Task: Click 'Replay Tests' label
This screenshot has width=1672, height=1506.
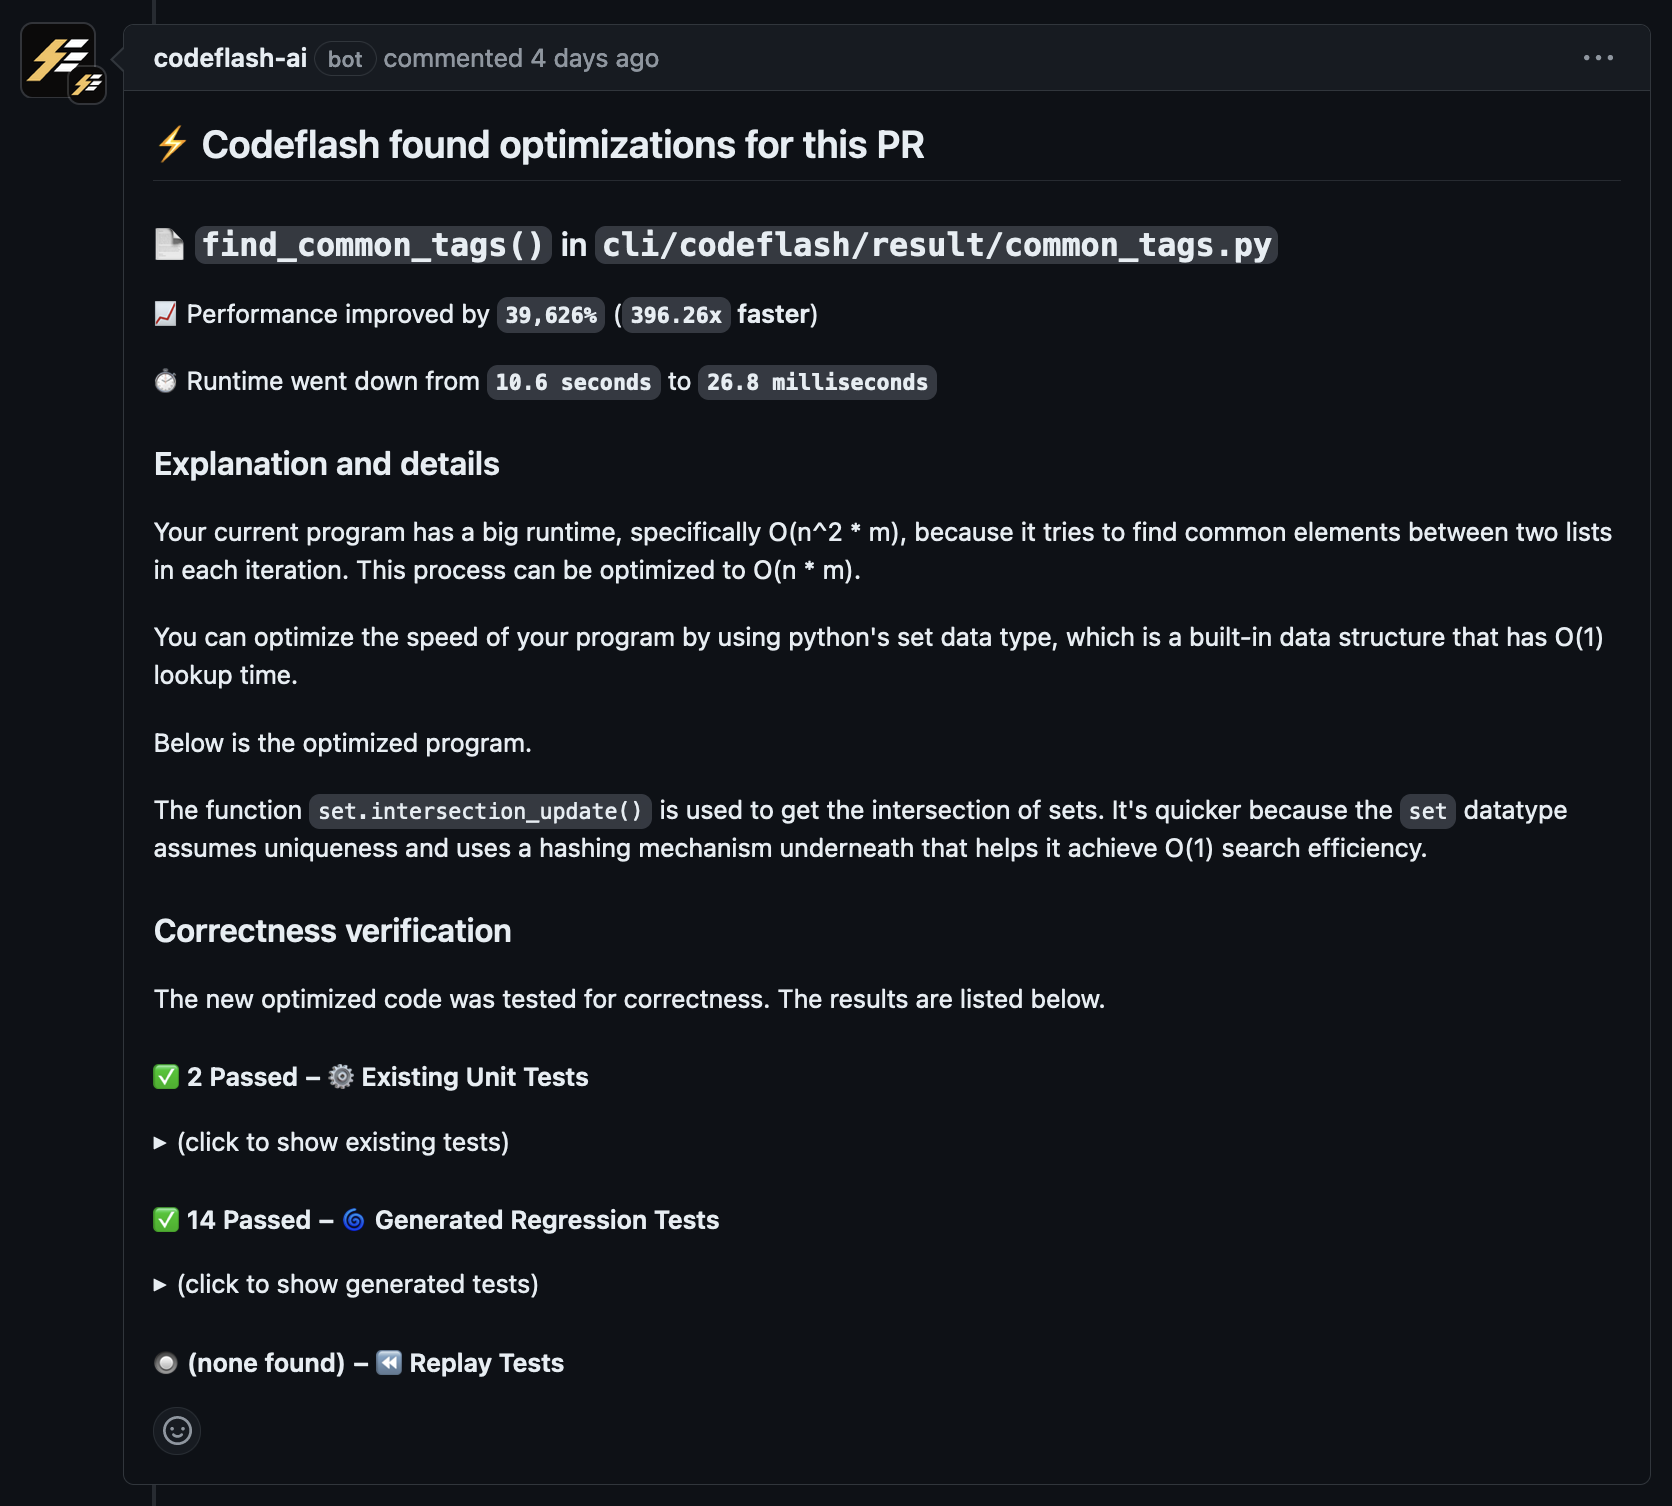Action: click(x=487, y=1363)
